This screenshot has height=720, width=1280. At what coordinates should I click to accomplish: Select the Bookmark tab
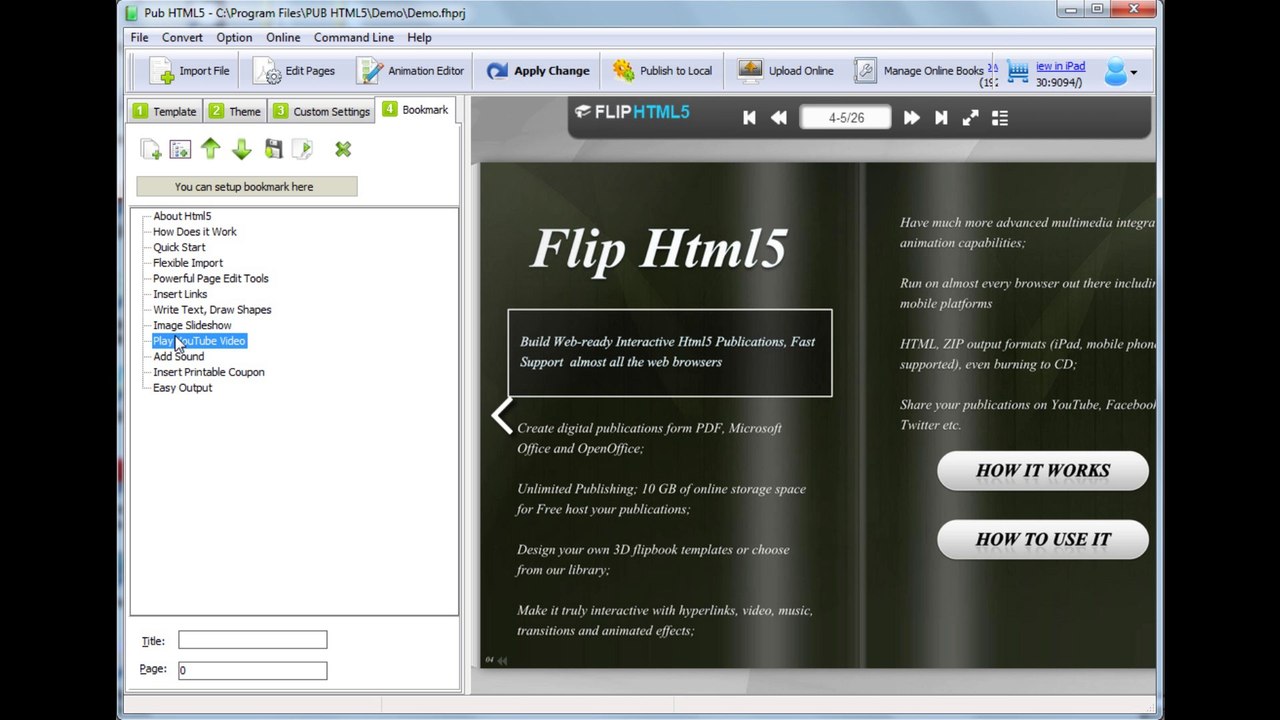click(x=415, y=110)
